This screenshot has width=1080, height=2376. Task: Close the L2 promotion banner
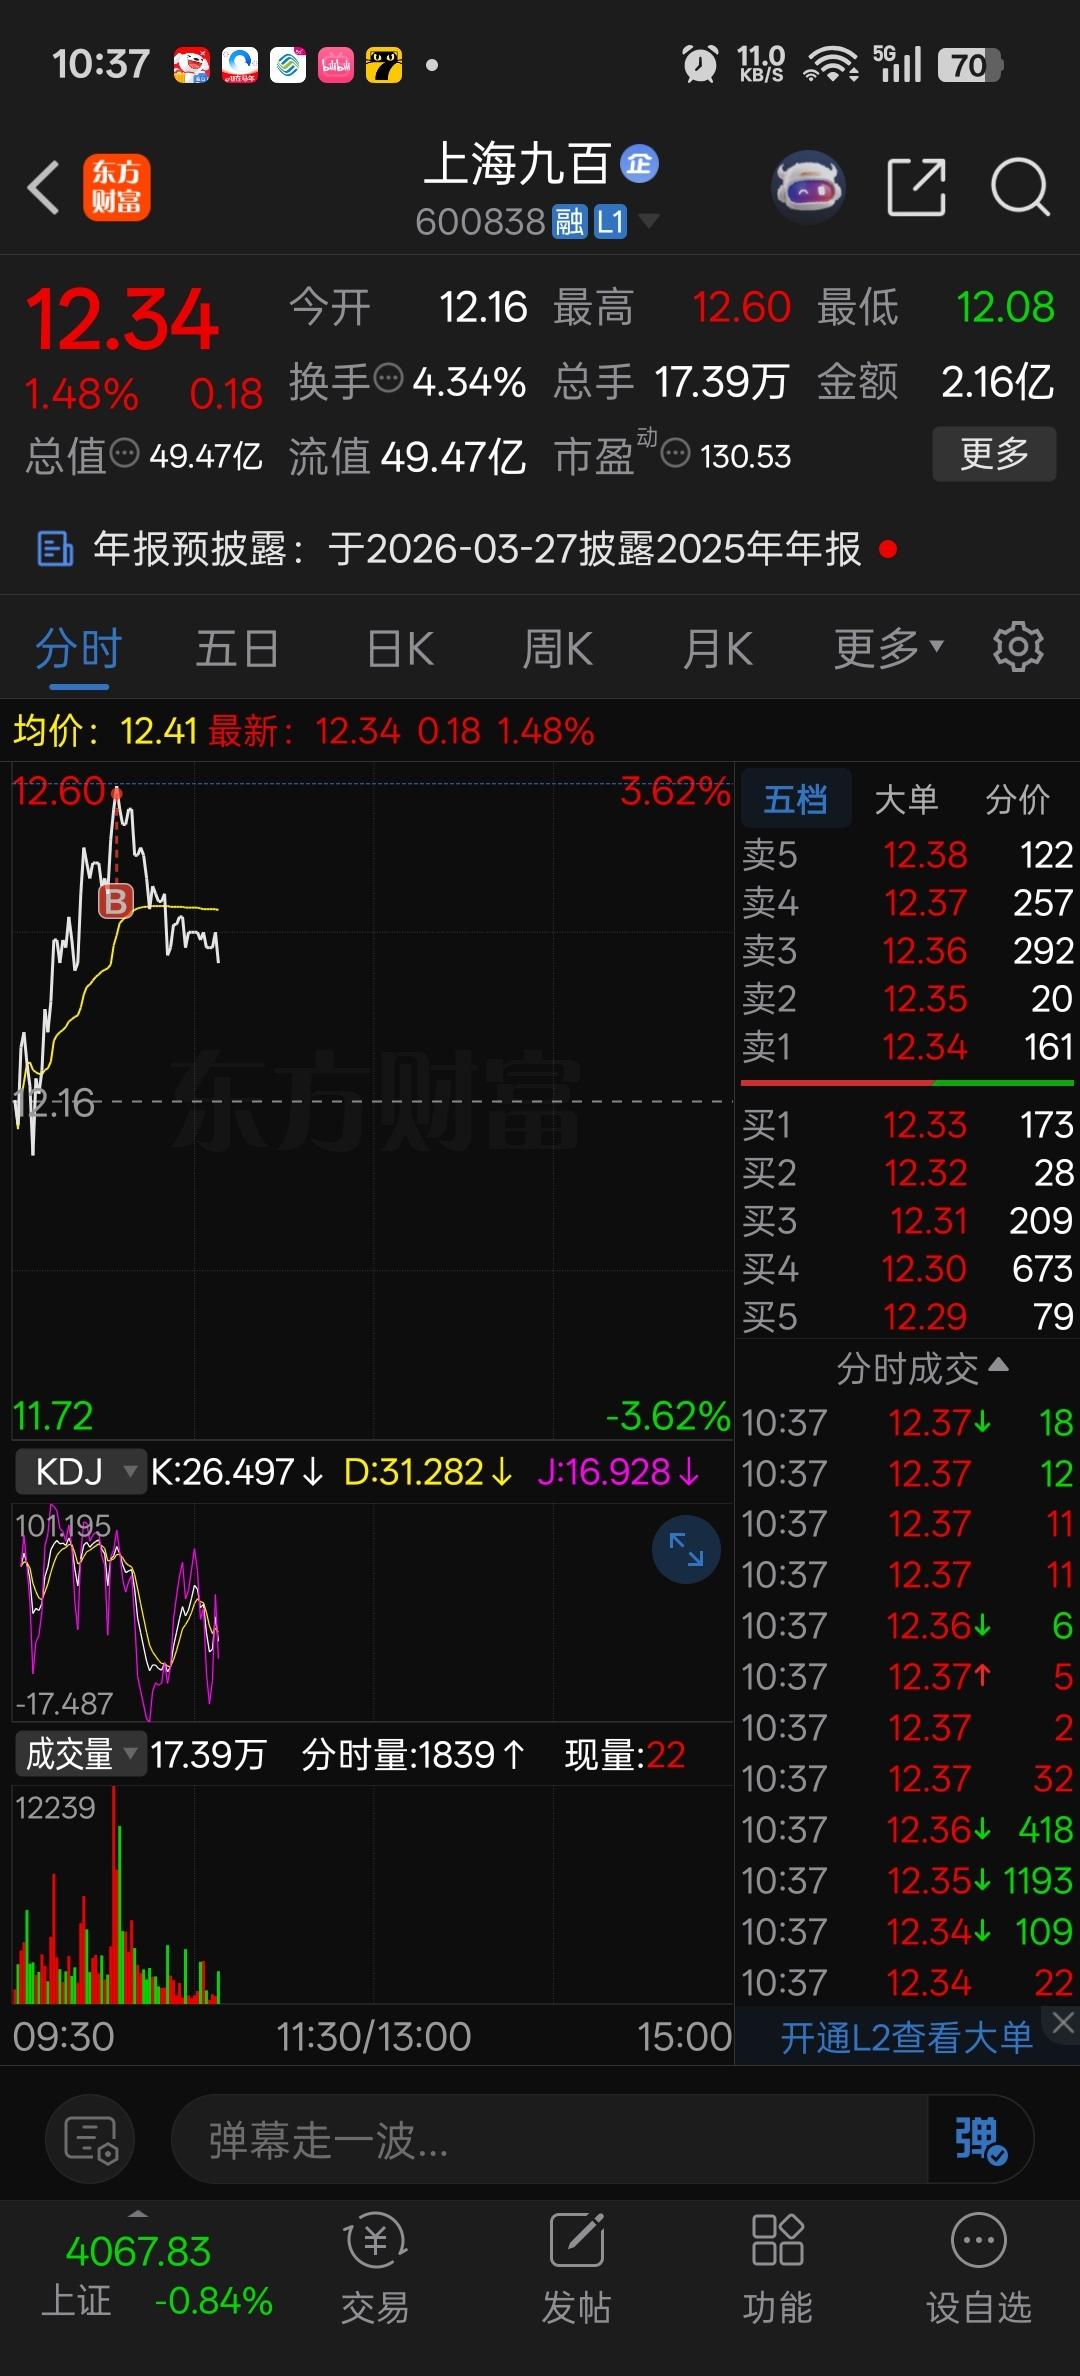(x=1062, y=2022)
